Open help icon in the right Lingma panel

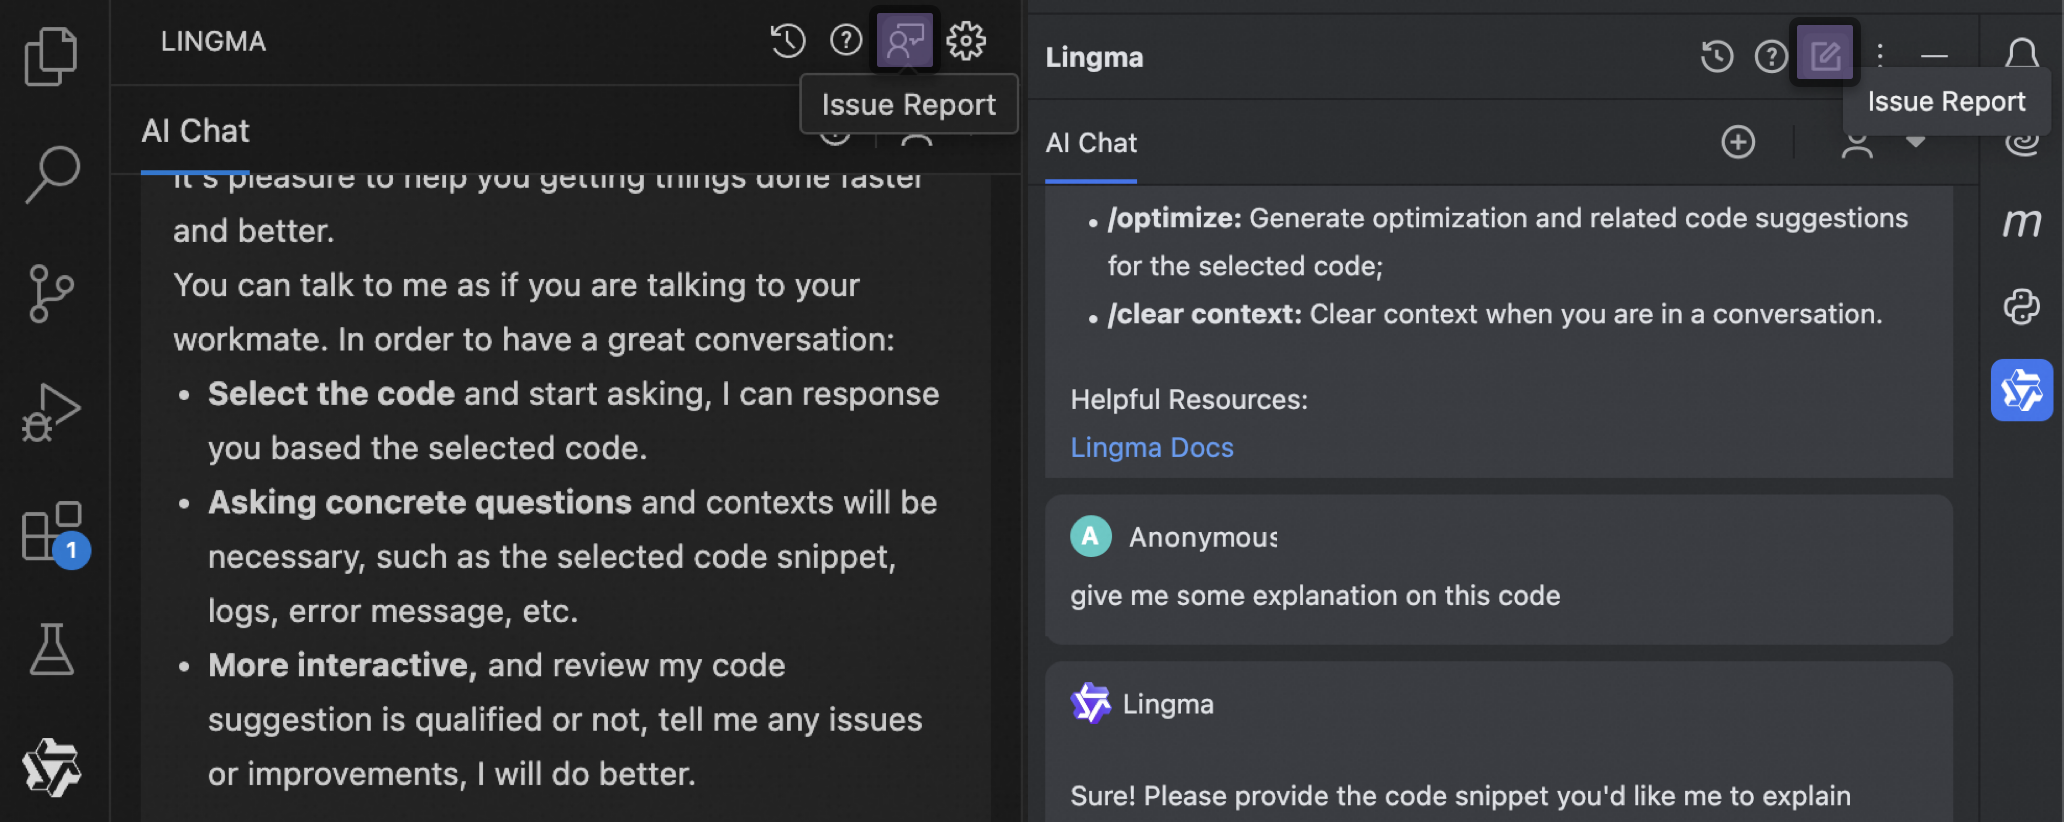tap(1771, 56)
